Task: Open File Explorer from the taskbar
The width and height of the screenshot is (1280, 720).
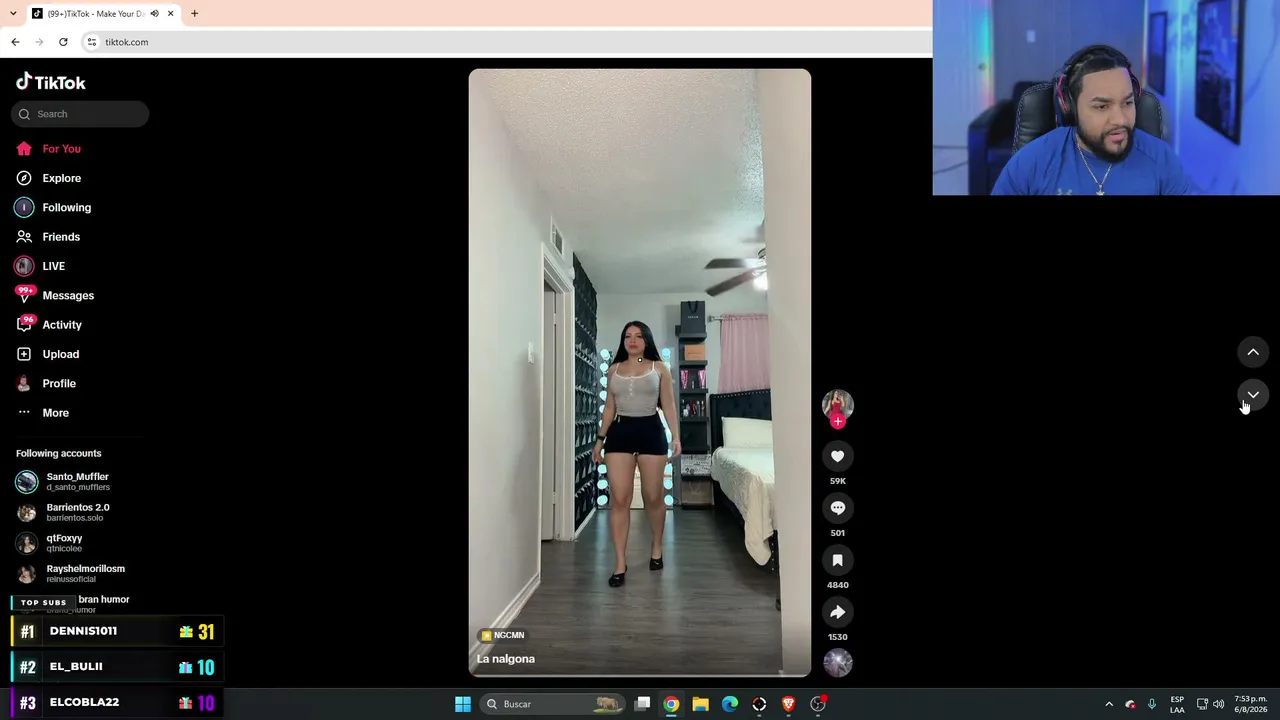Action: click(701, 704)
